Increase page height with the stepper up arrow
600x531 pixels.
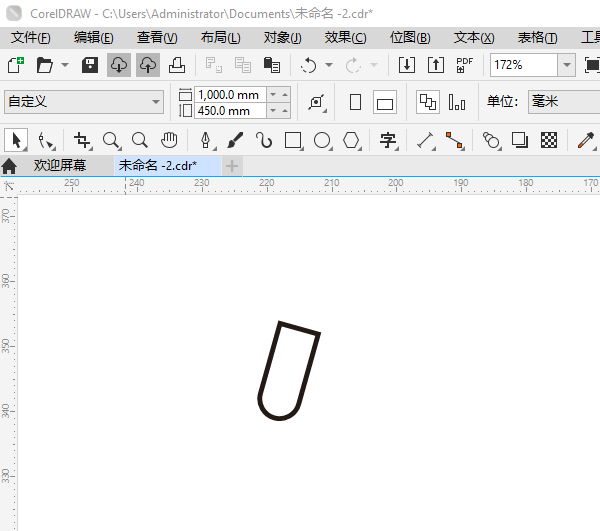(285, 111)
